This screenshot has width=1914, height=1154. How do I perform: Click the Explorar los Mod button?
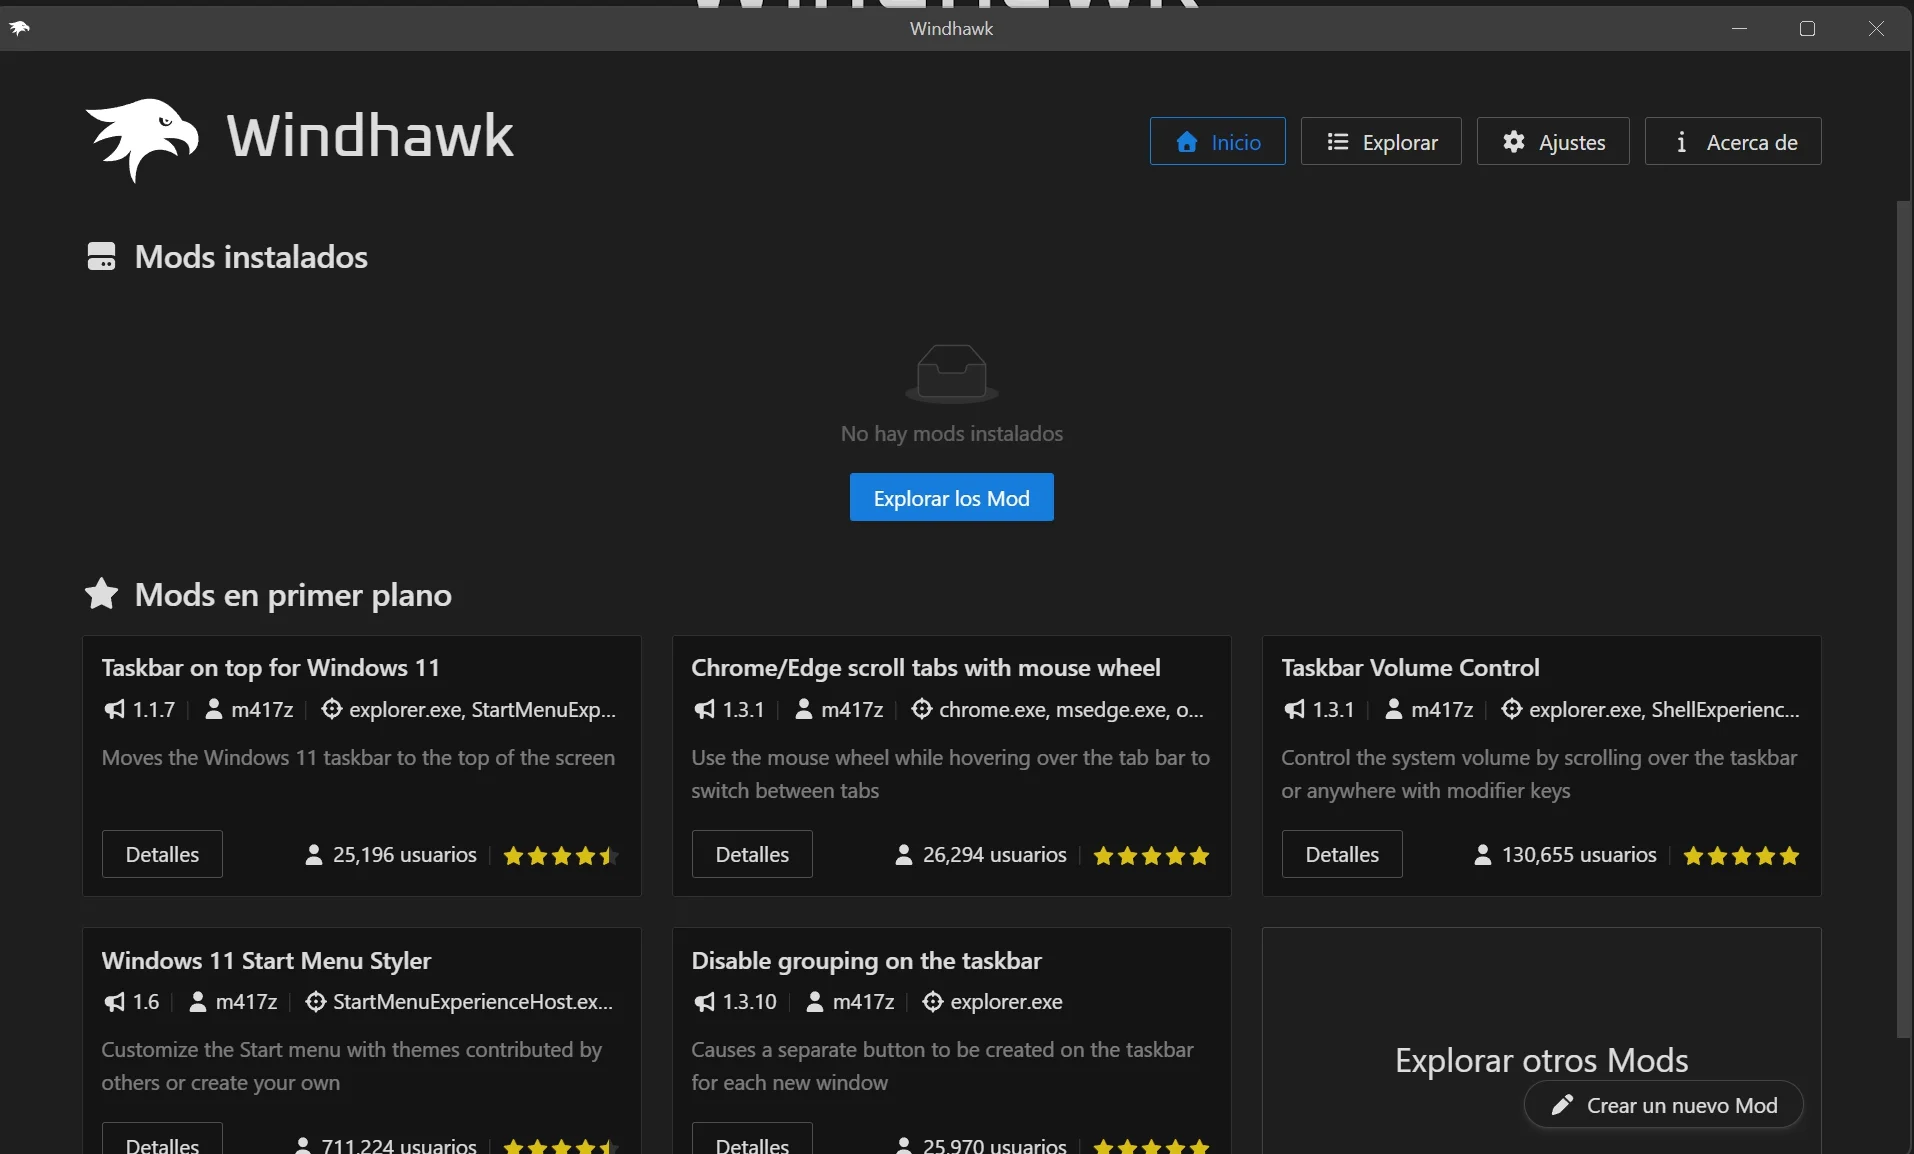(x=952, y=497)
